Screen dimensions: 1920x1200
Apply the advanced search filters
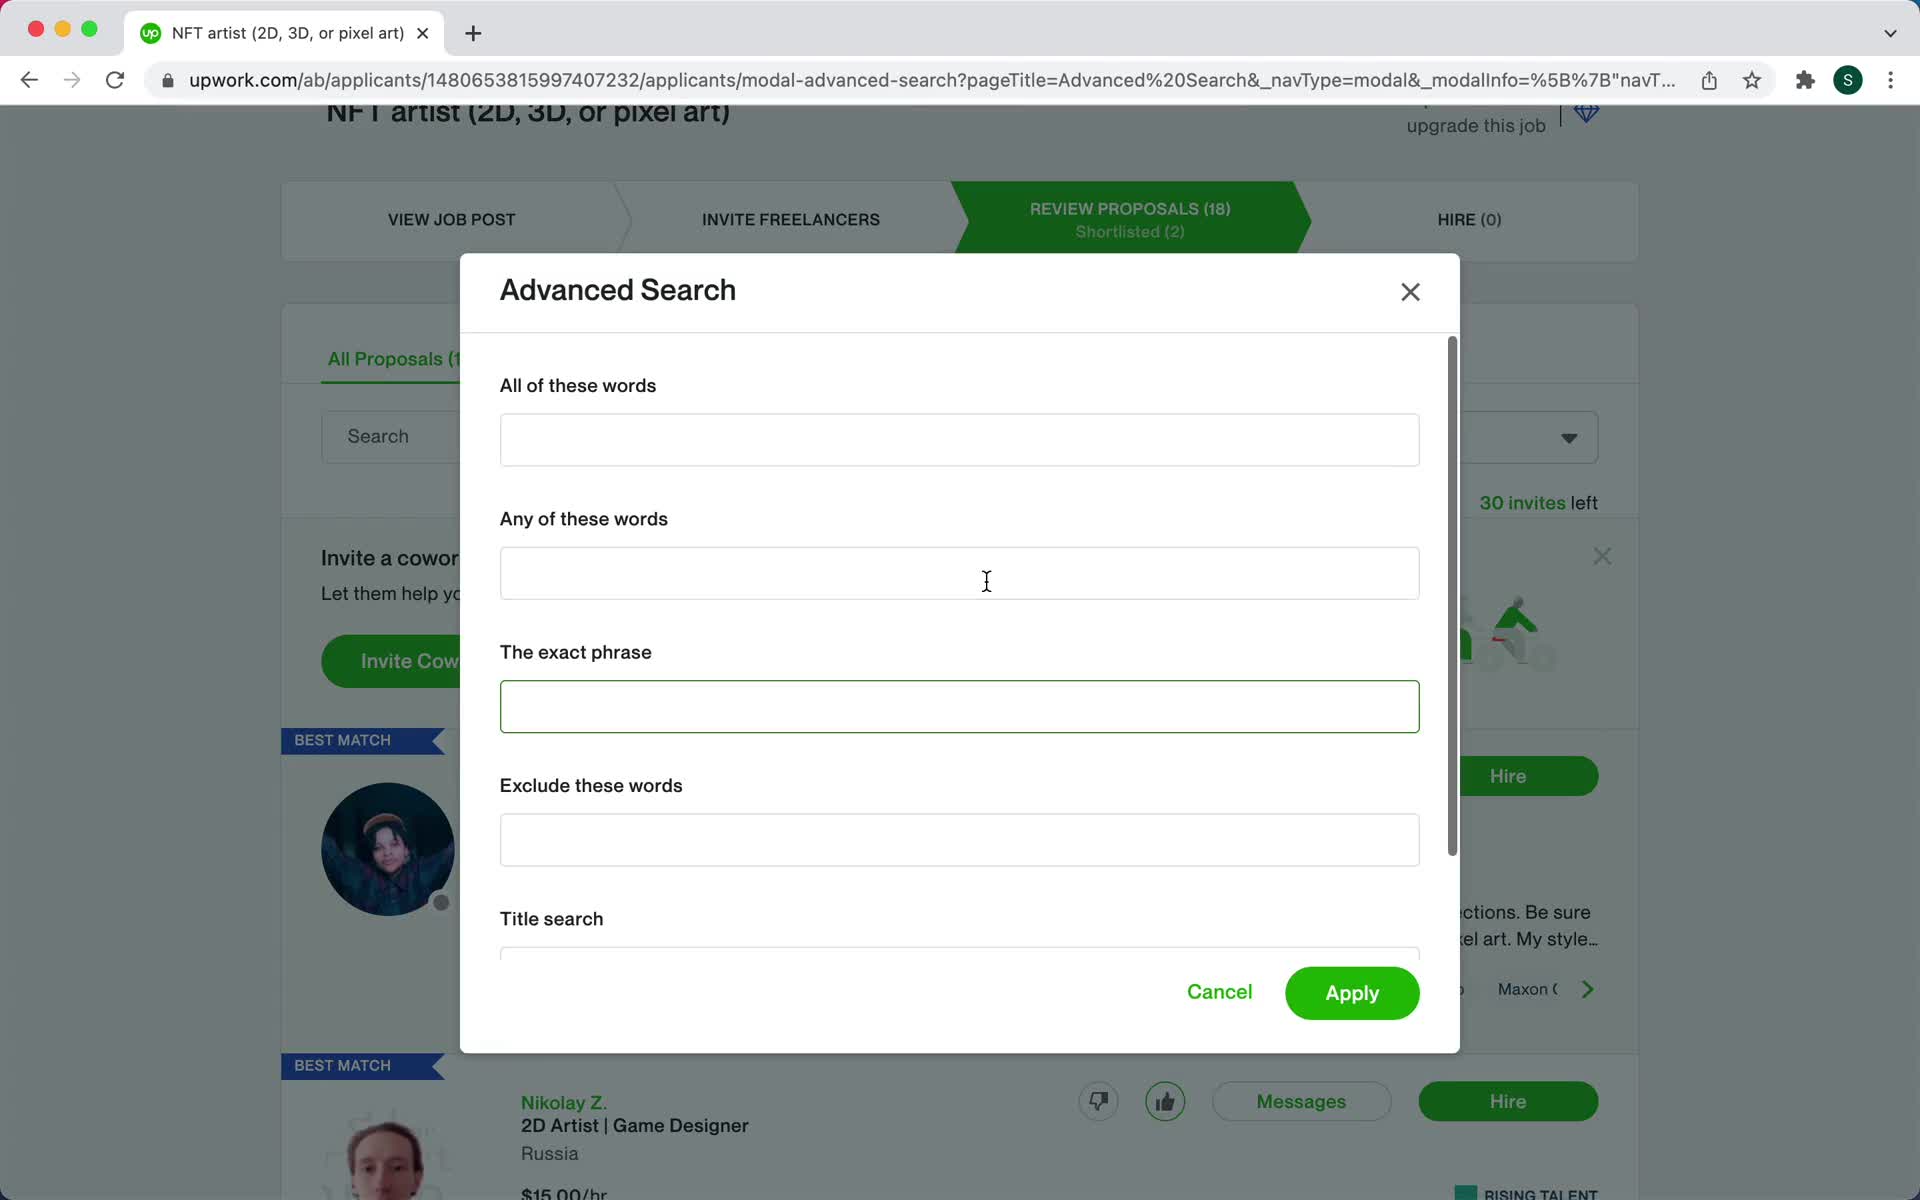(1352, 993)
